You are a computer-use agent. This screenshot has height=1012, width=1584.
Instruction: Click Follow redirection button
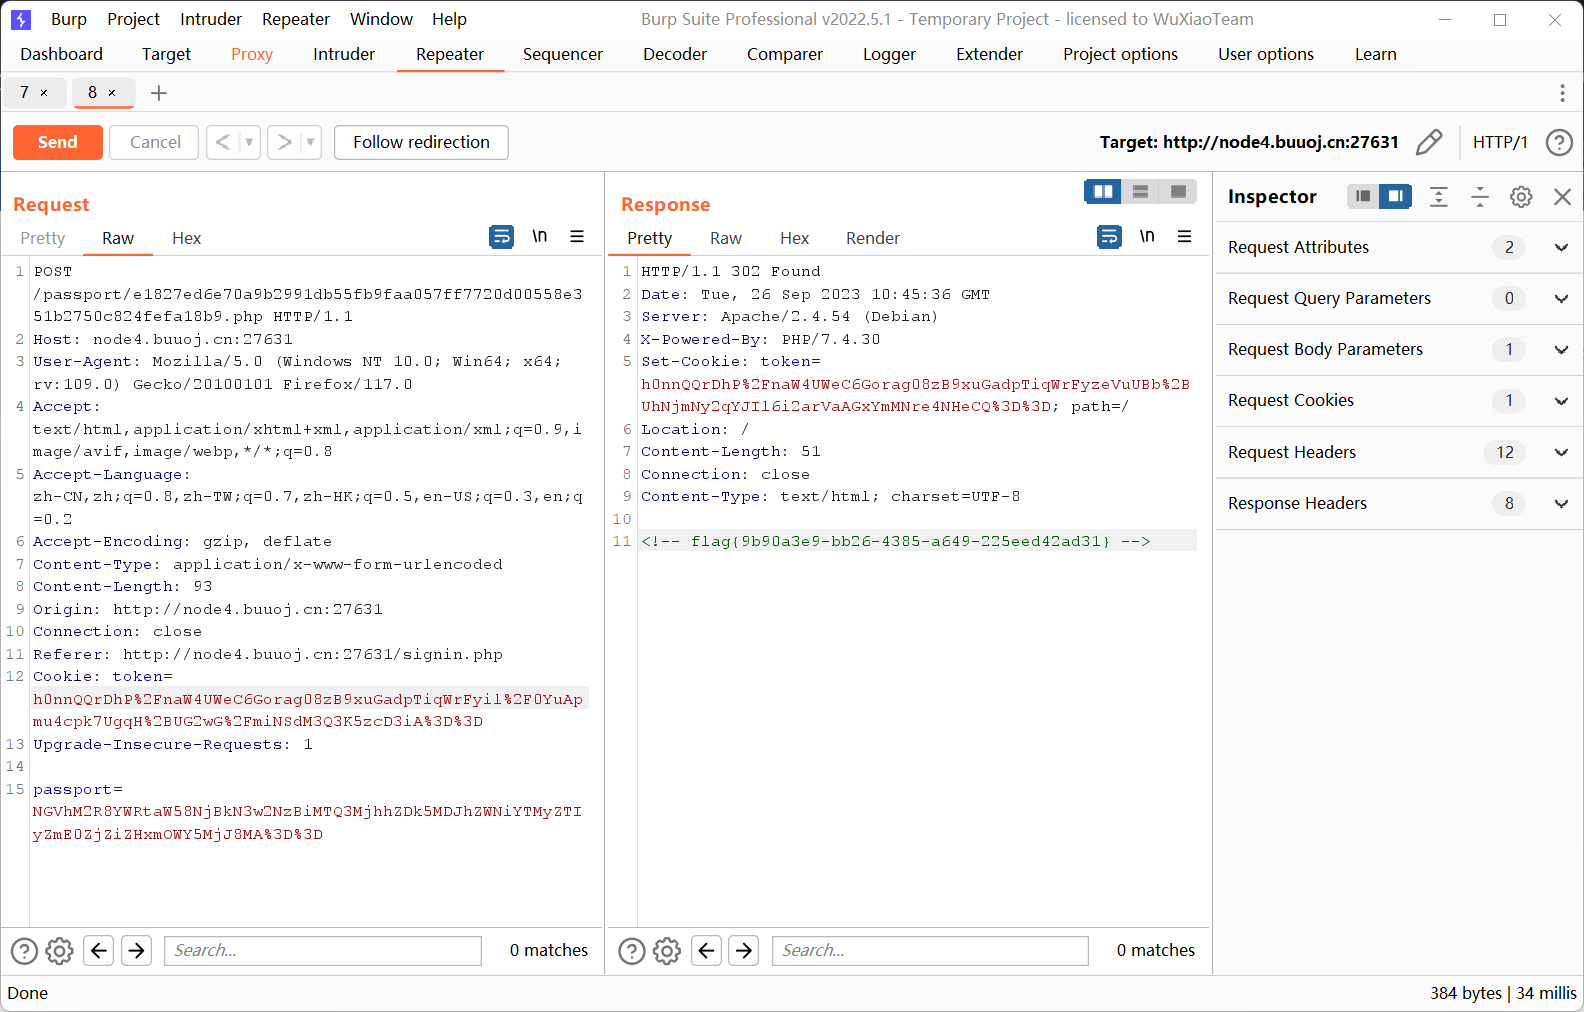[x=421, y=142]
